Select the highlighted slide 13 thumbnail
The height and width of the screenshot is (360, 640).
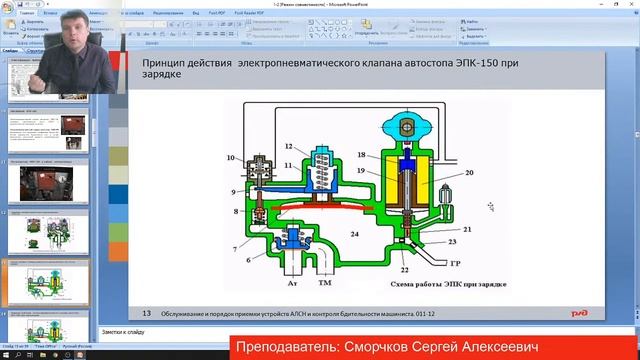(x=48, y=283)
